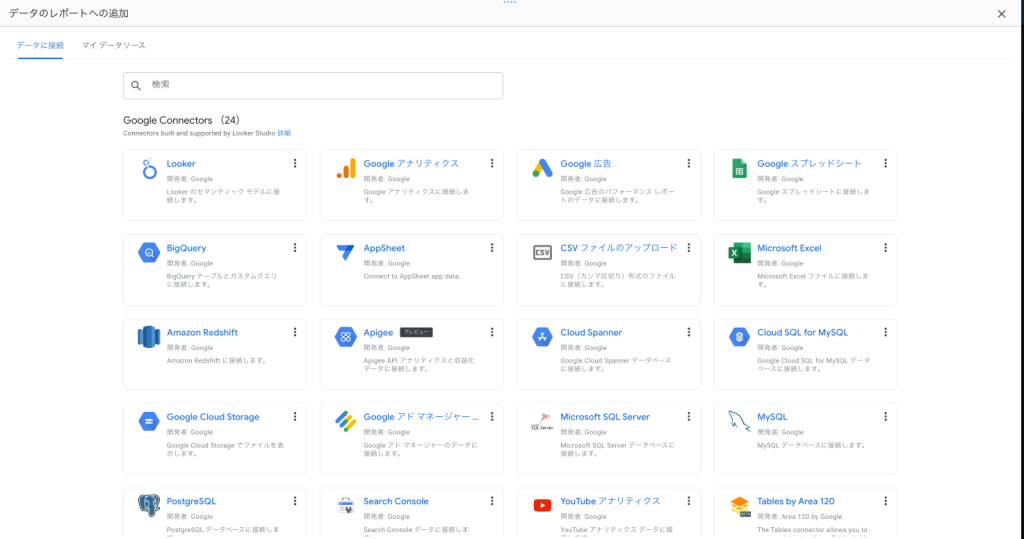
Task: Close the add data dialog
Action: [1001, 14]
